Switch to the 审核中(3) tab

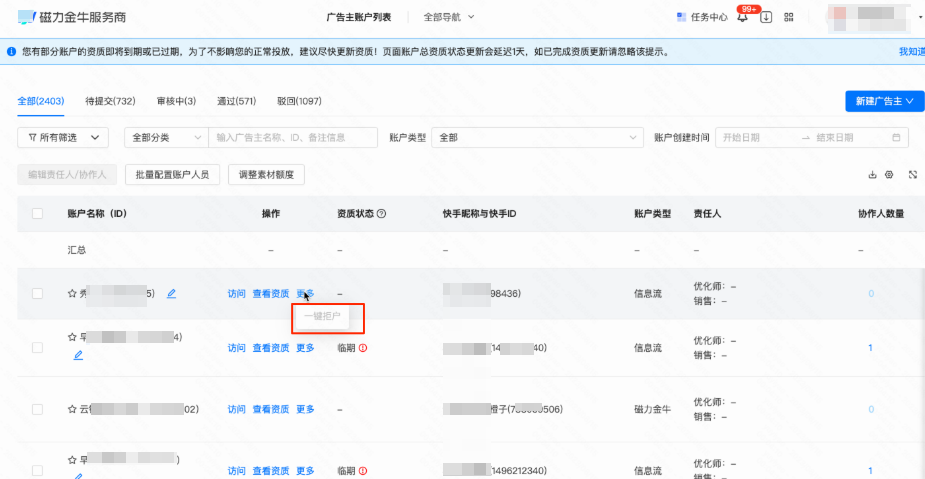click(x=176, y=101)
